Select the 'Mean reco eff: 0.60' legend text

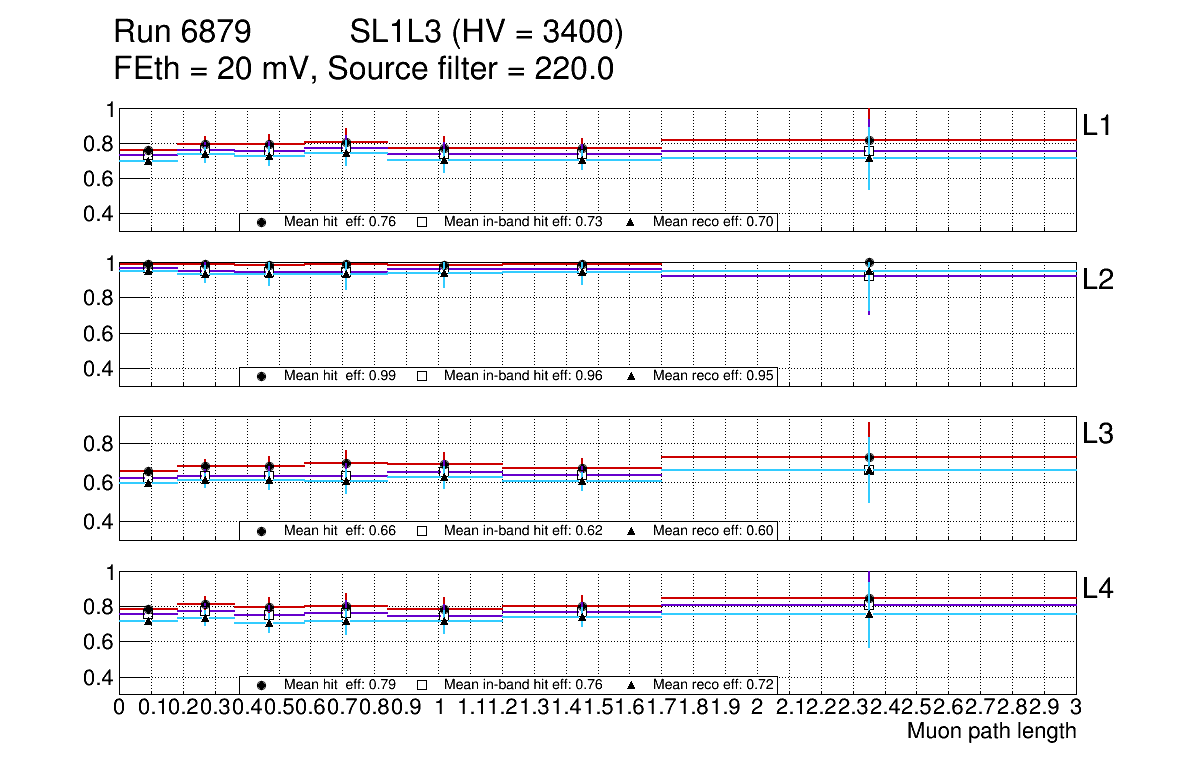[x=714, y=531]
